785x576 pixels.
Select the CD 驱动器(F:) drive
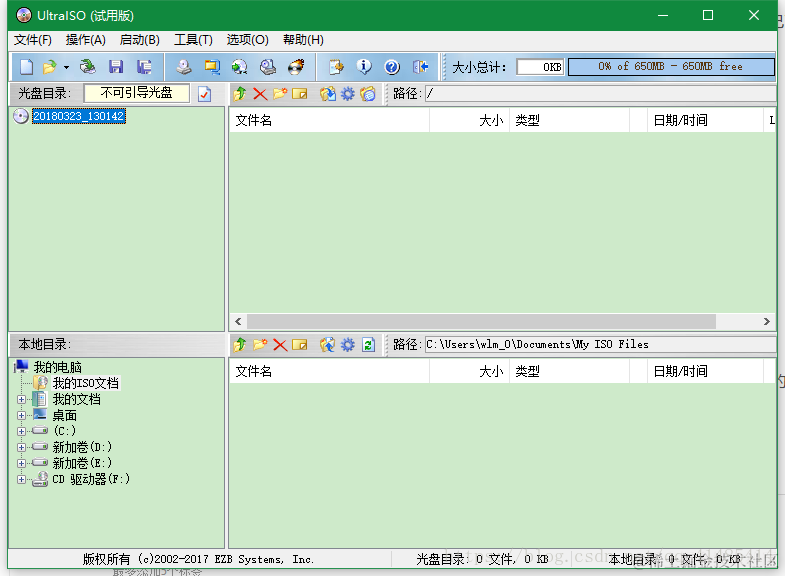click(91, 479)
